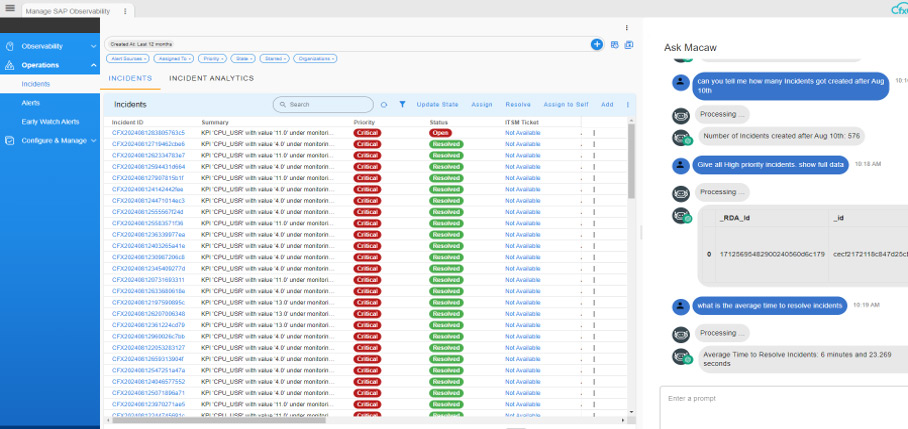Viewport: 908px width, 429px height.
Task: Expand the Configure & Manage sidebar section
Action: coord(93,141)
